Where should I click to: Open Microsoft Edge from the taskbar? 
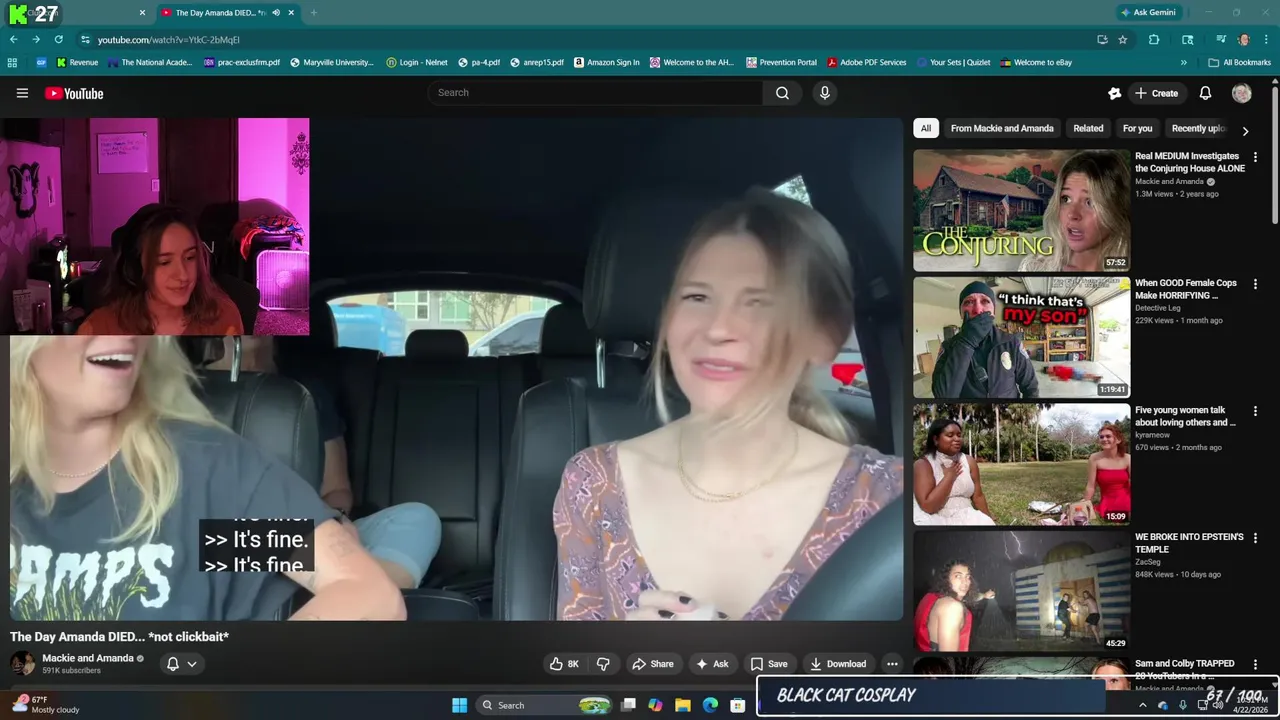pyautogui.click(x=710, y=705)
